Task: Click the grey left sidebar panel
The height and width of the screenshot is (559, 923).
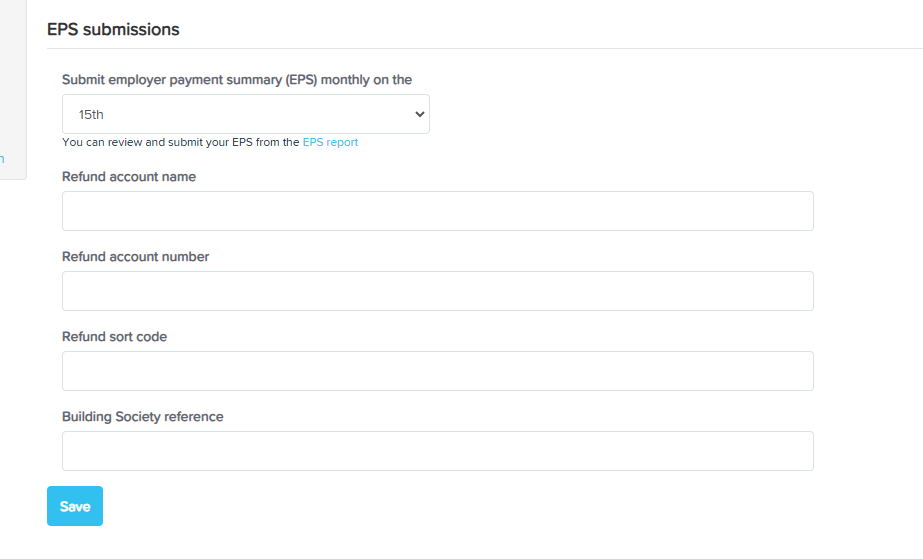Action: (13, 88)
